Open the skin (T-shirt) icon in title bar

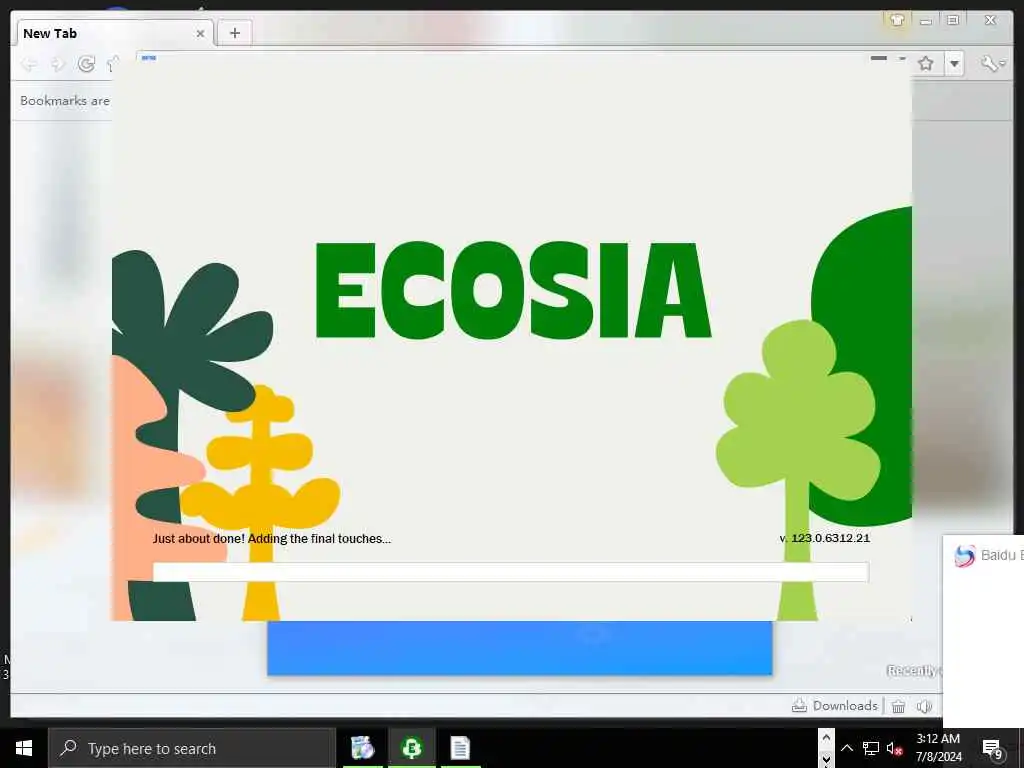tap(897, 20)
